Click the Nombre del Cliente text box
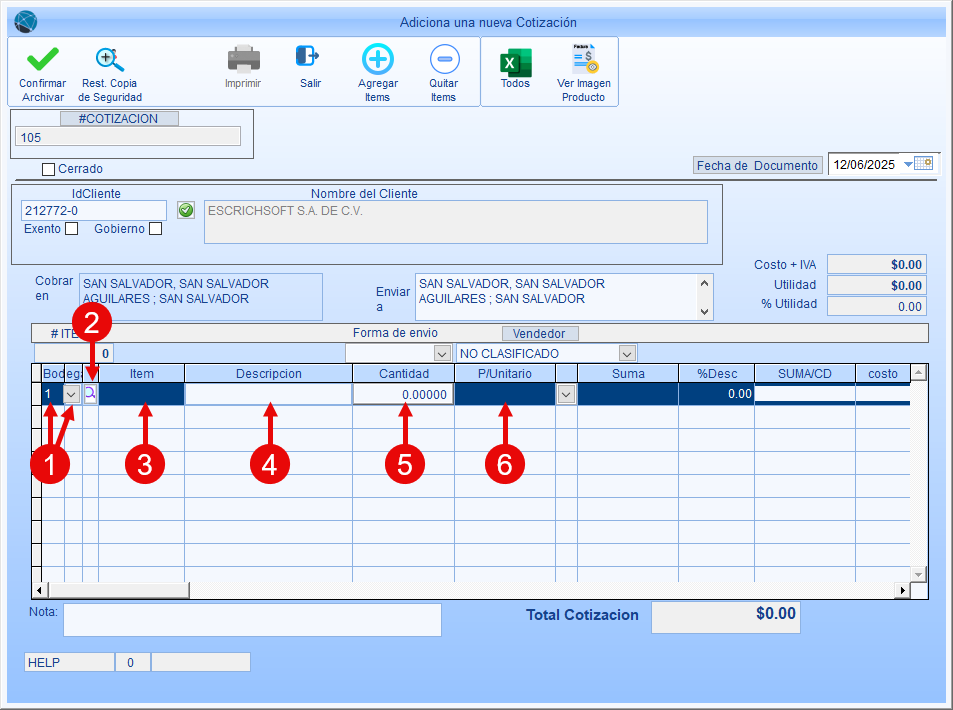Viewport: 953px width, 710px height. [456, 222]
